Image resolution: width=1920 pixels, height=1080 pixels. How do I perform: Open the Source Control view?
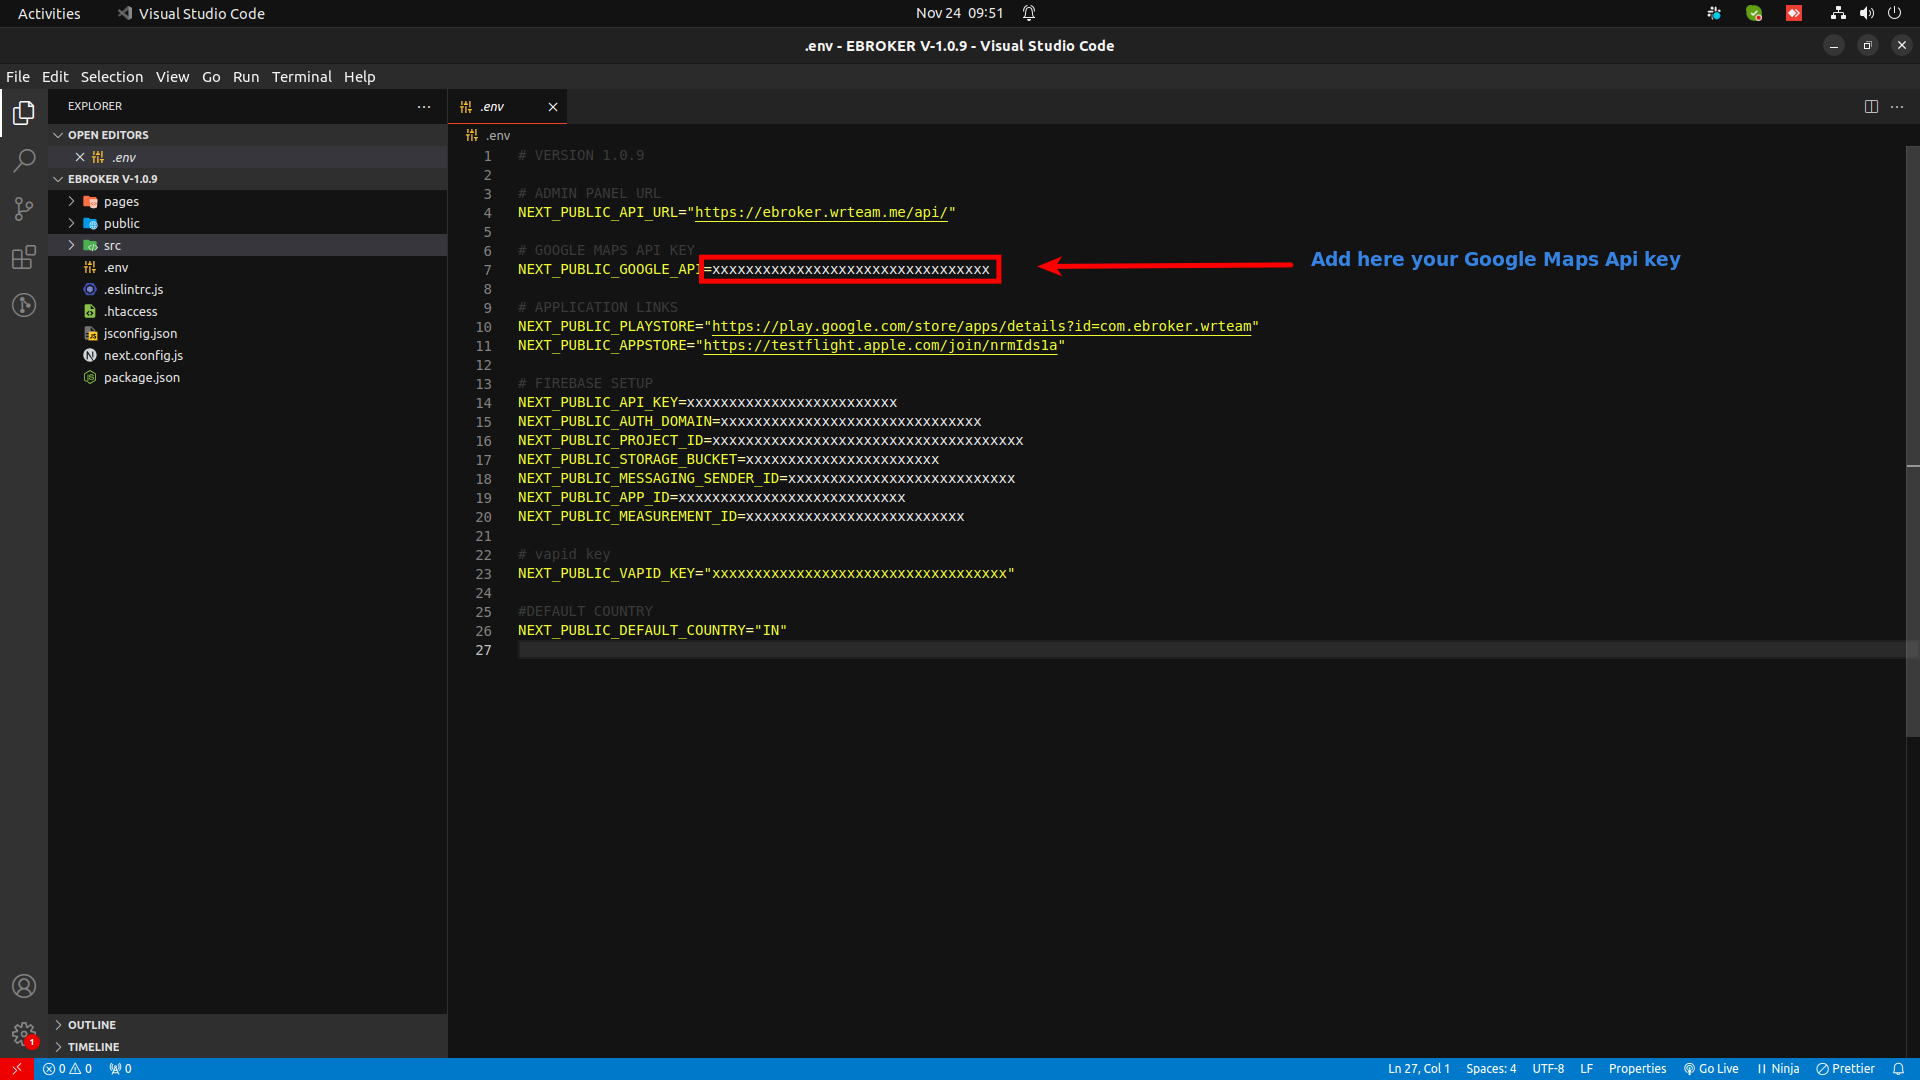(x=24, y=209)
